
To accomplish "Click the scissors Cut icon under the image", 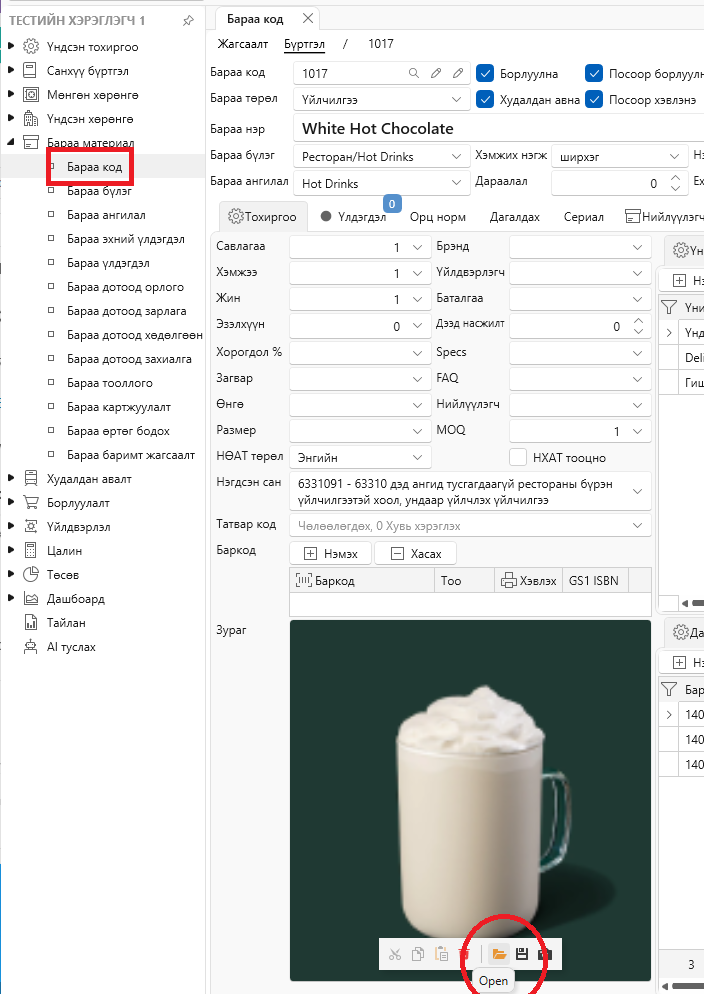I will 395,954.
